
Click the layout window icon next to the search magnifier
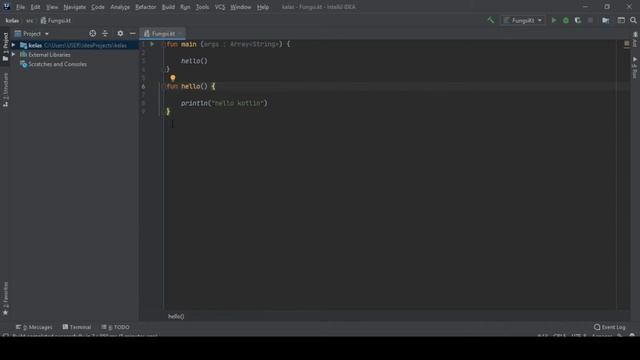[x=621, y=20]
